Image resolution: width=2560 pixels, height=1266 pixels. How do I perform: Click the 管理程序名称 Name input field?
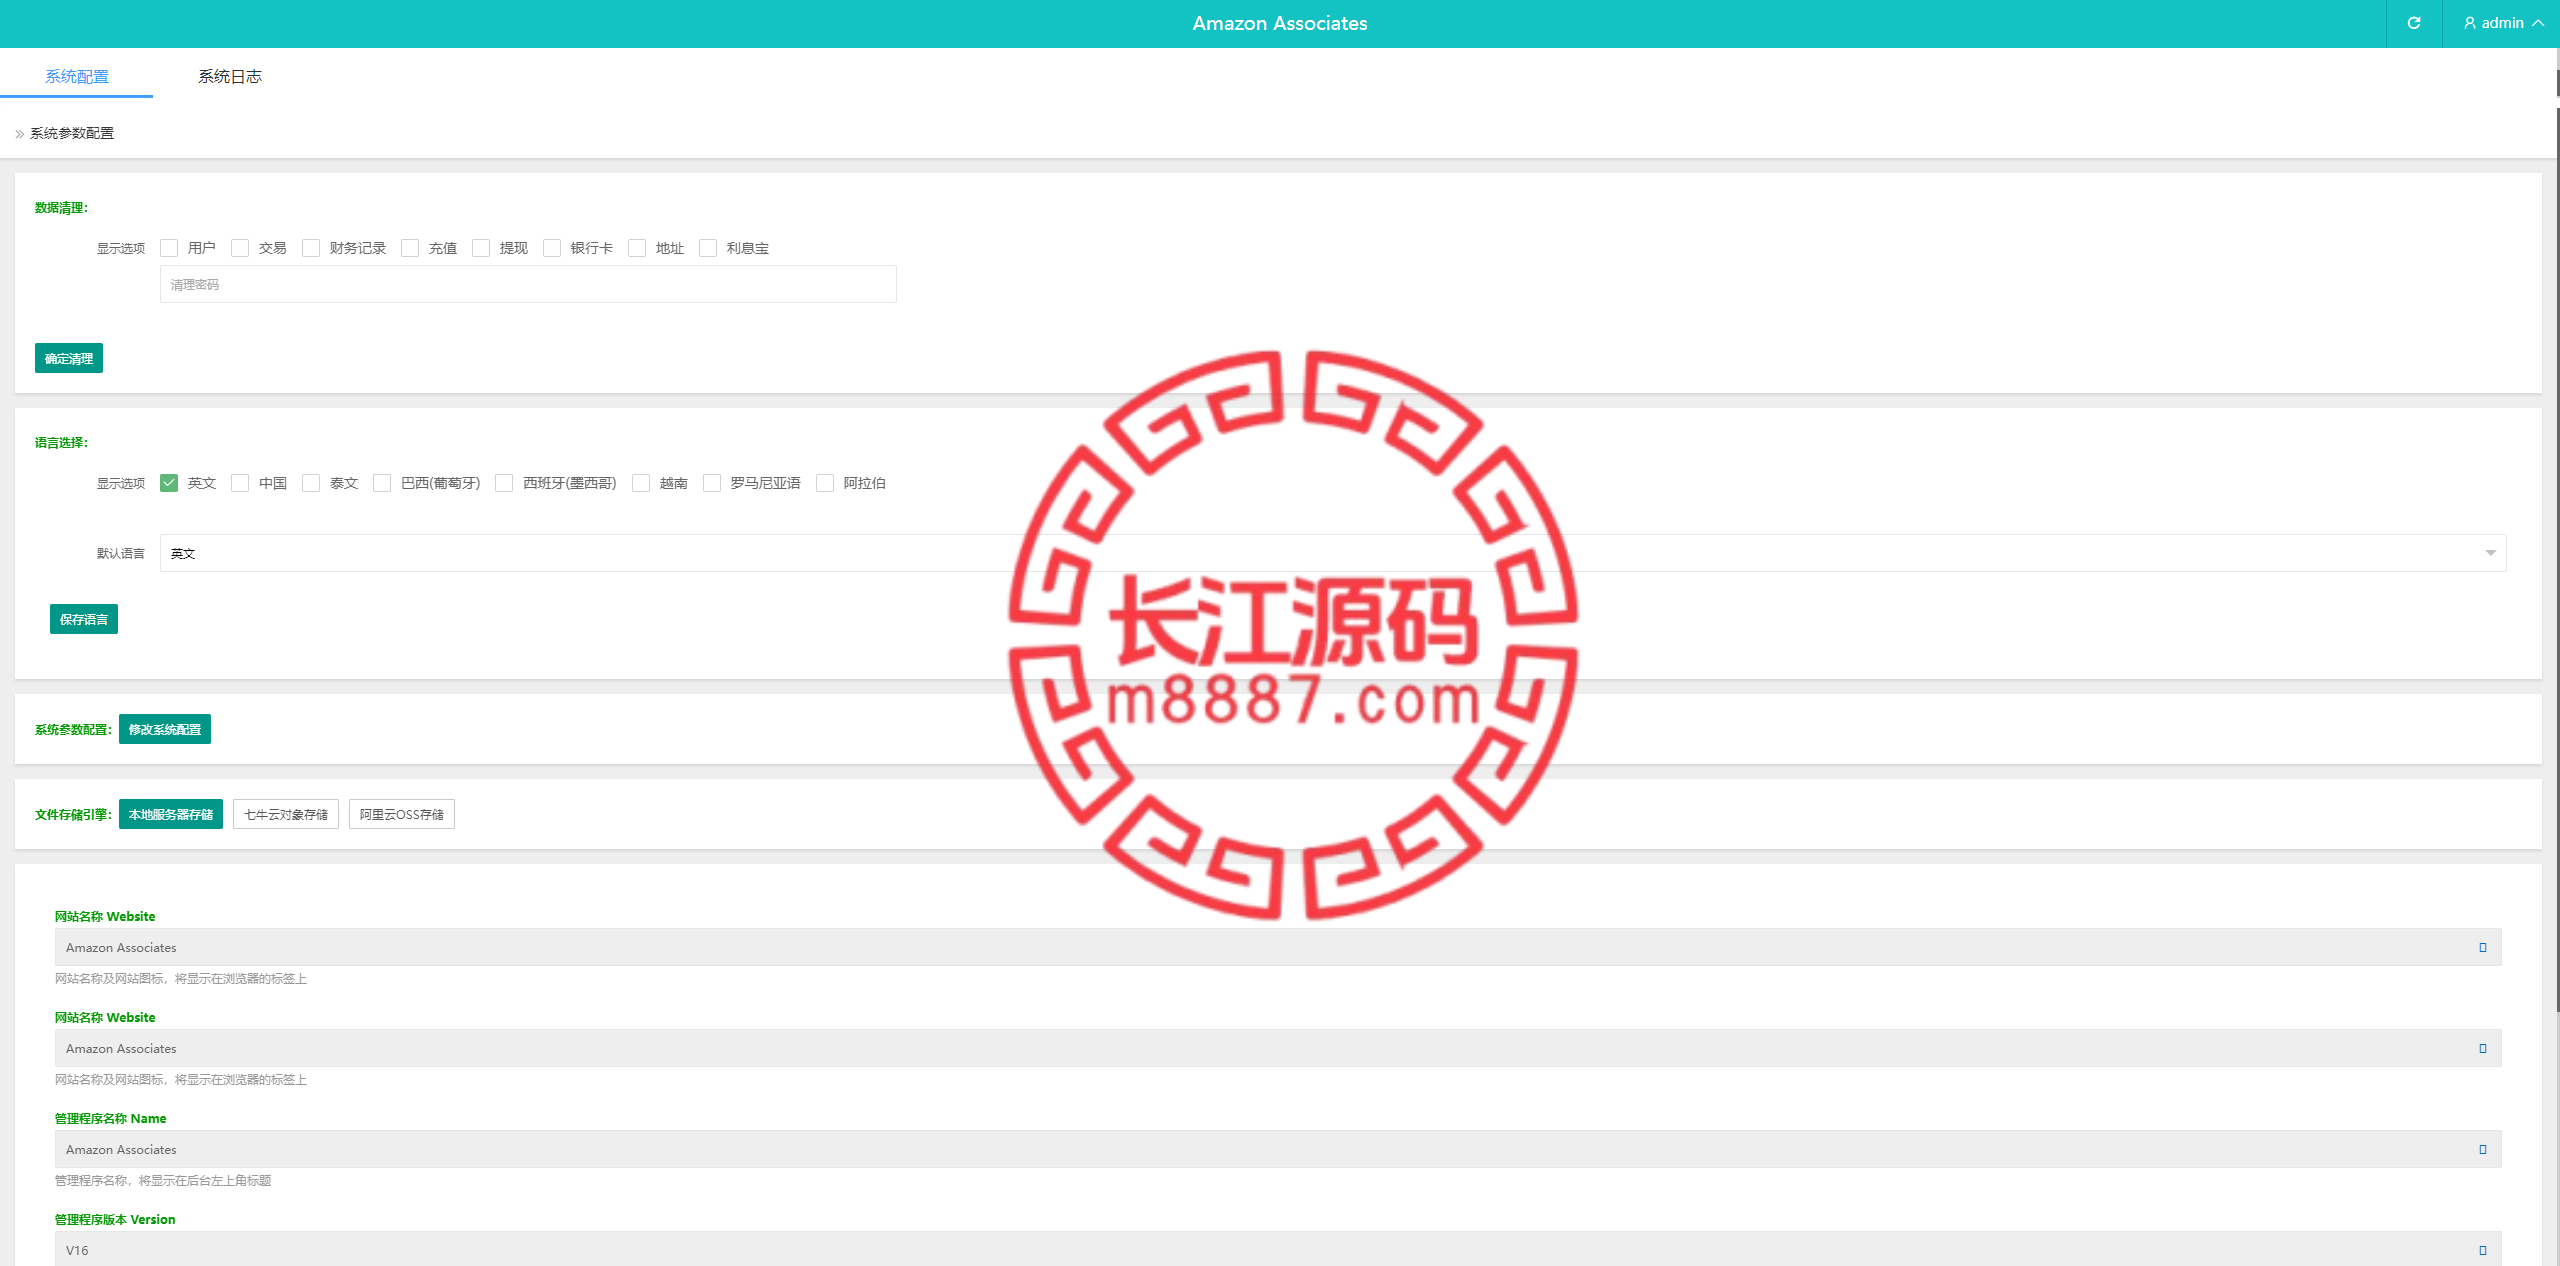pyautogui.click(x=1278, y=1149)
